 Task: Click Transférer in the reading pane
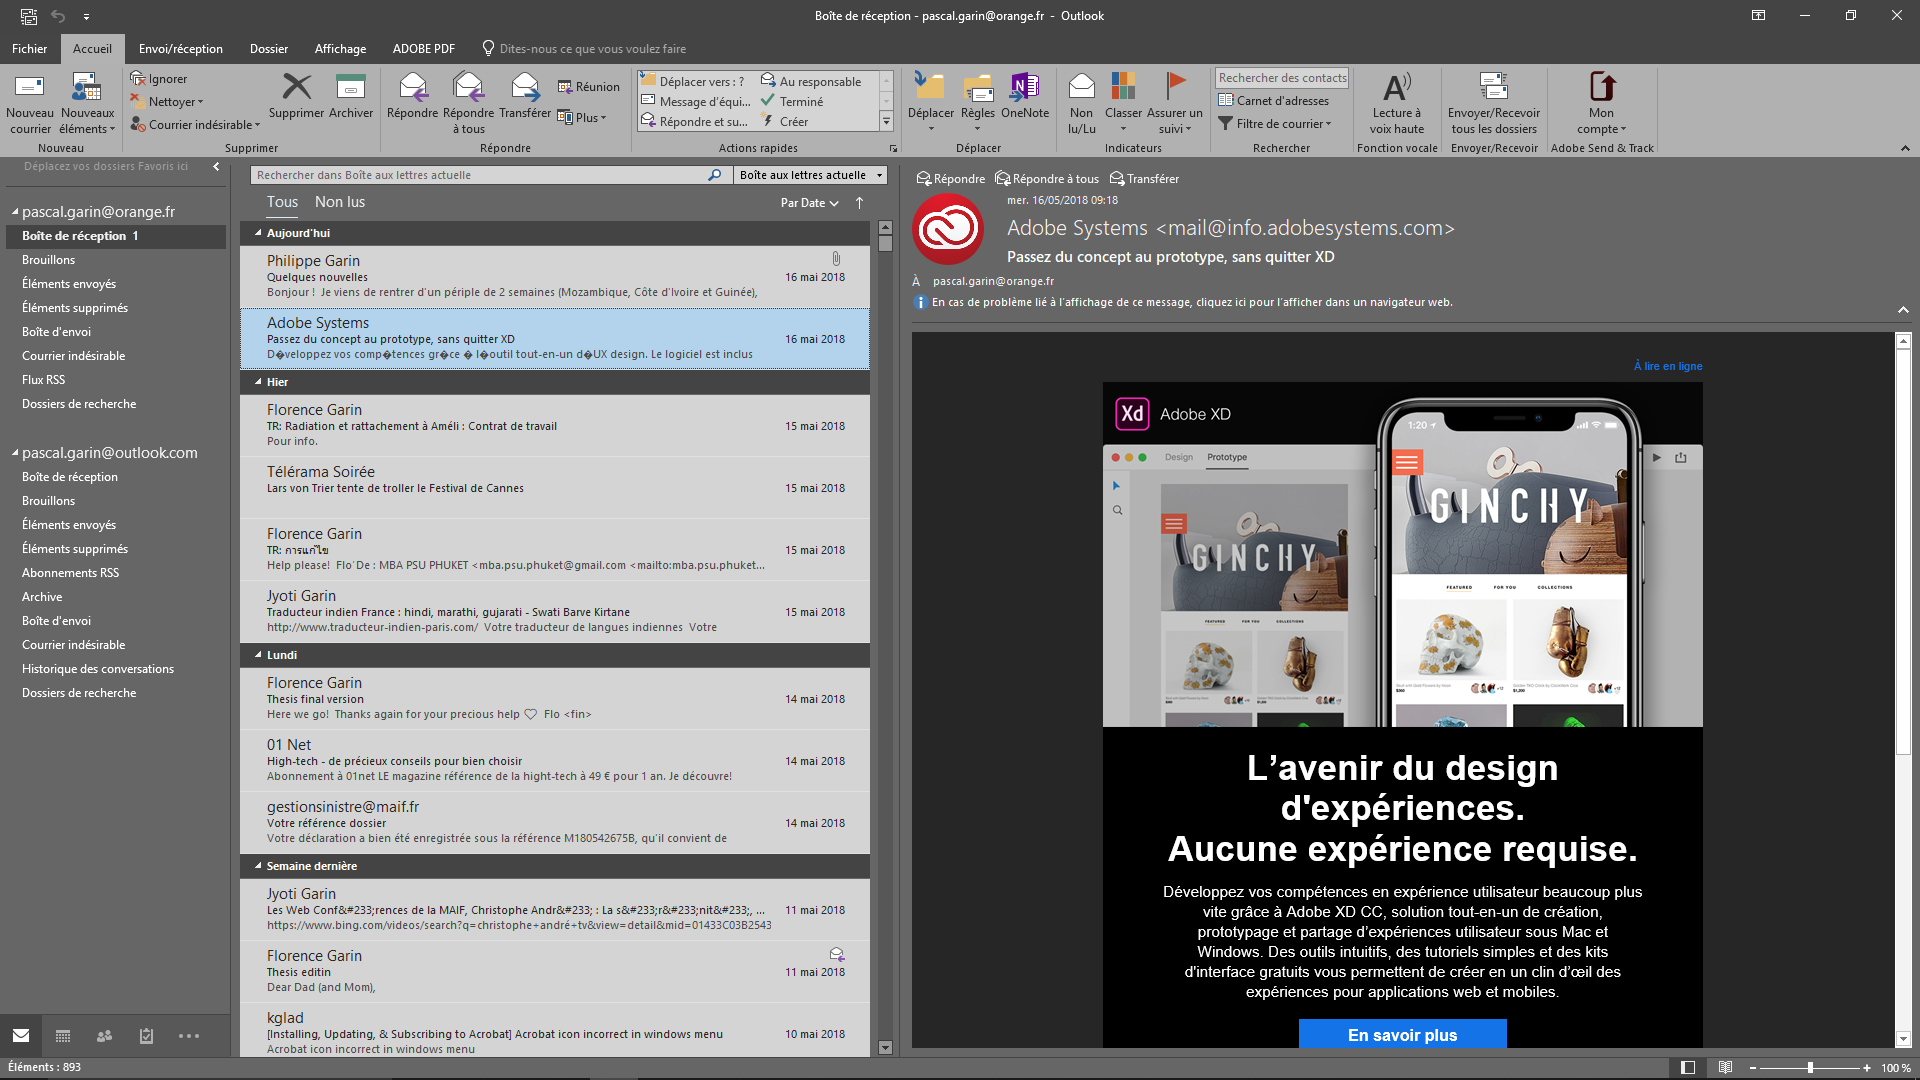pos(1144,179)
